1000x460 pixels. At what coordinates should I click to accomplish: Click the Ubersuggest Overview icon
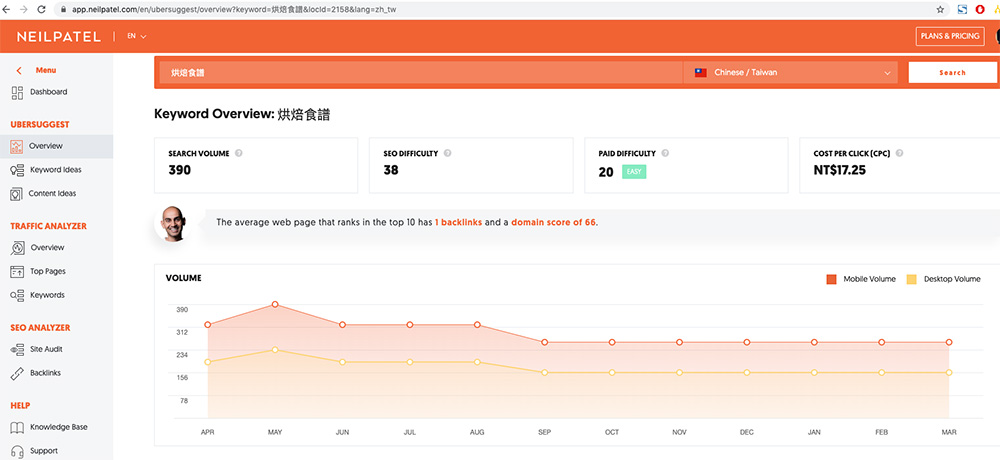17,147
